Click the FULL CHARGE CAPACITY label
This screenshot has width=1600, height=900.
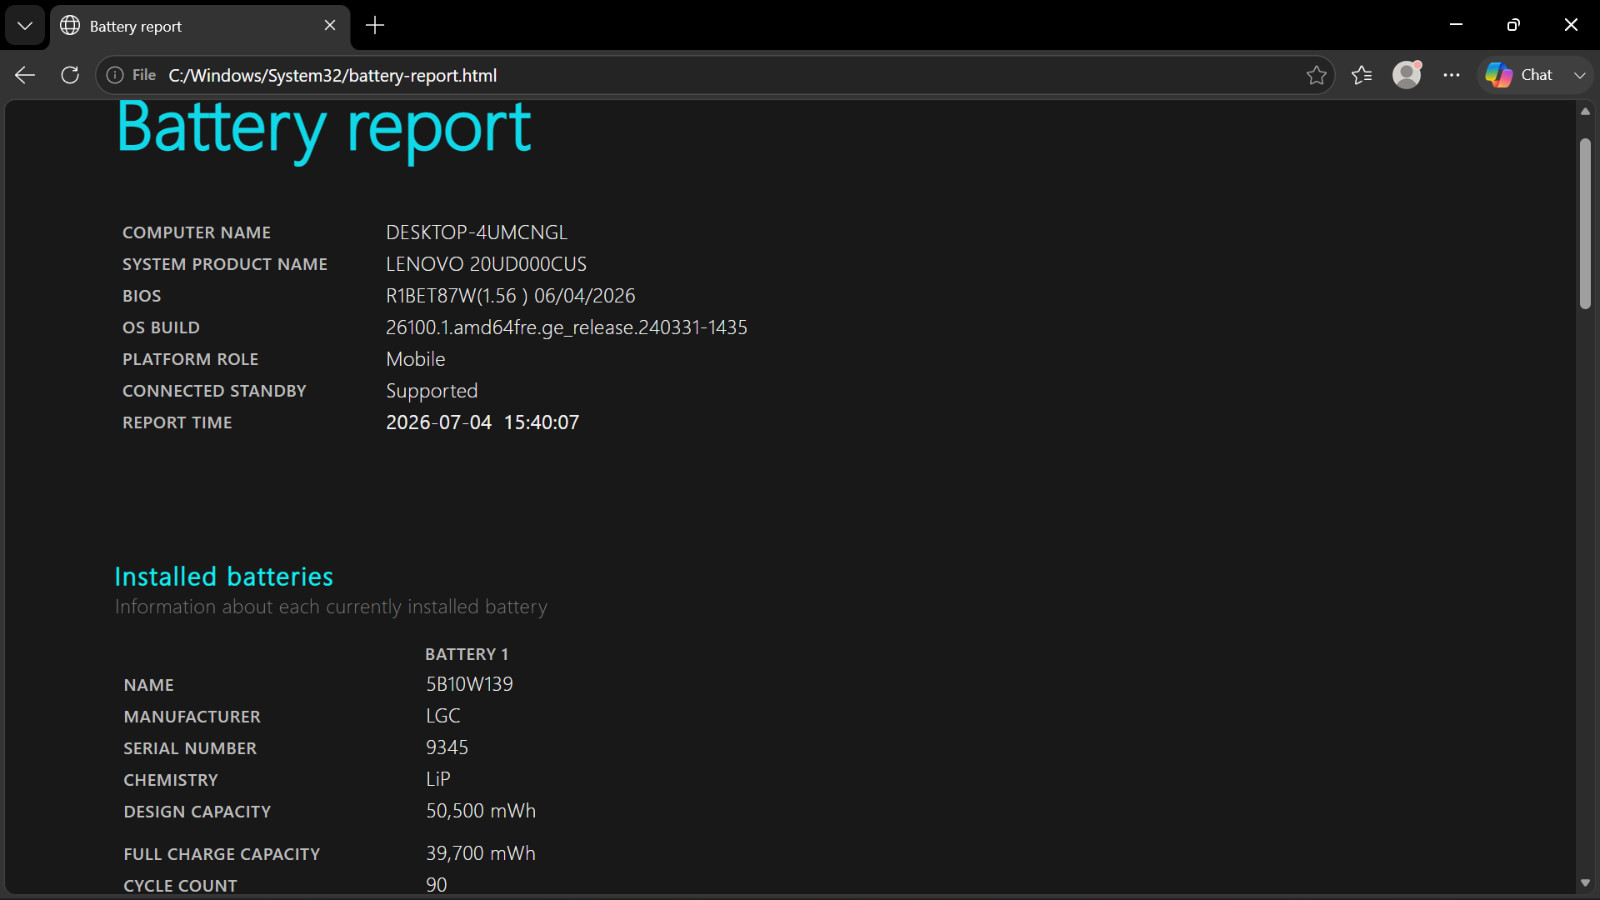pos(222,854)
